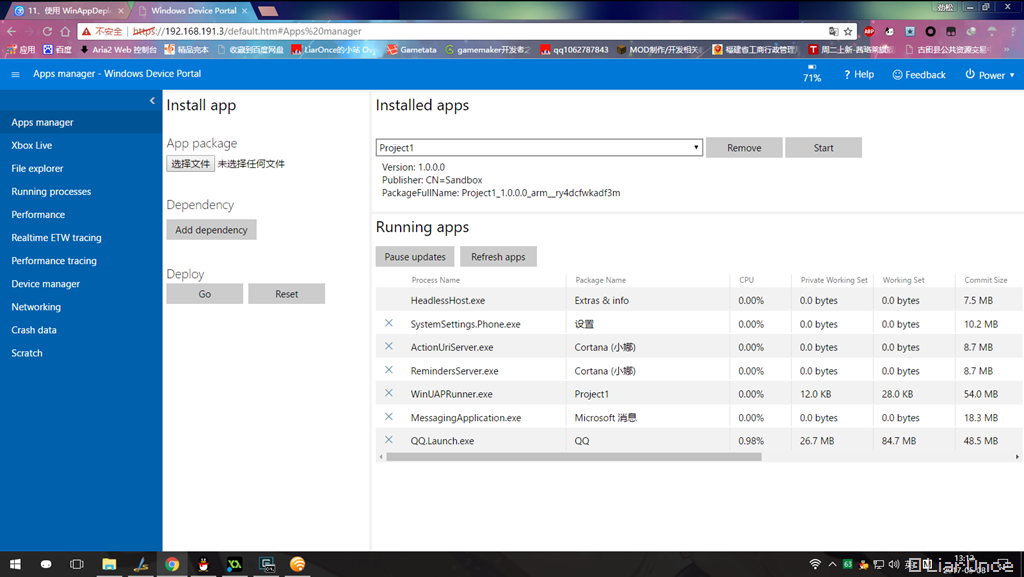Image resolution: width=1024 pixels, height=577 pixels.
Task: Open the Help link
Action: tap(859, 74)
